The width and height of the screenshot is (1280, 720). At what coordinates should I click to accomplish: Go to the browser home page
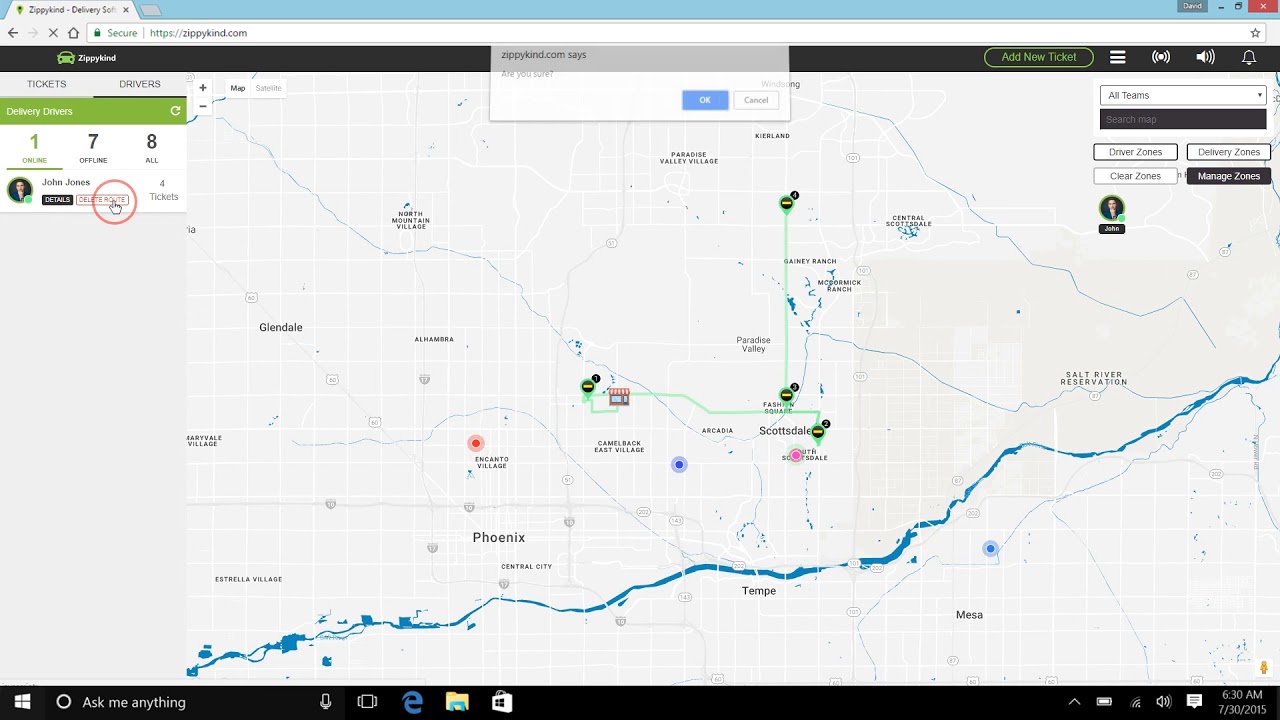pyautogui.click(x=73, y=33)
